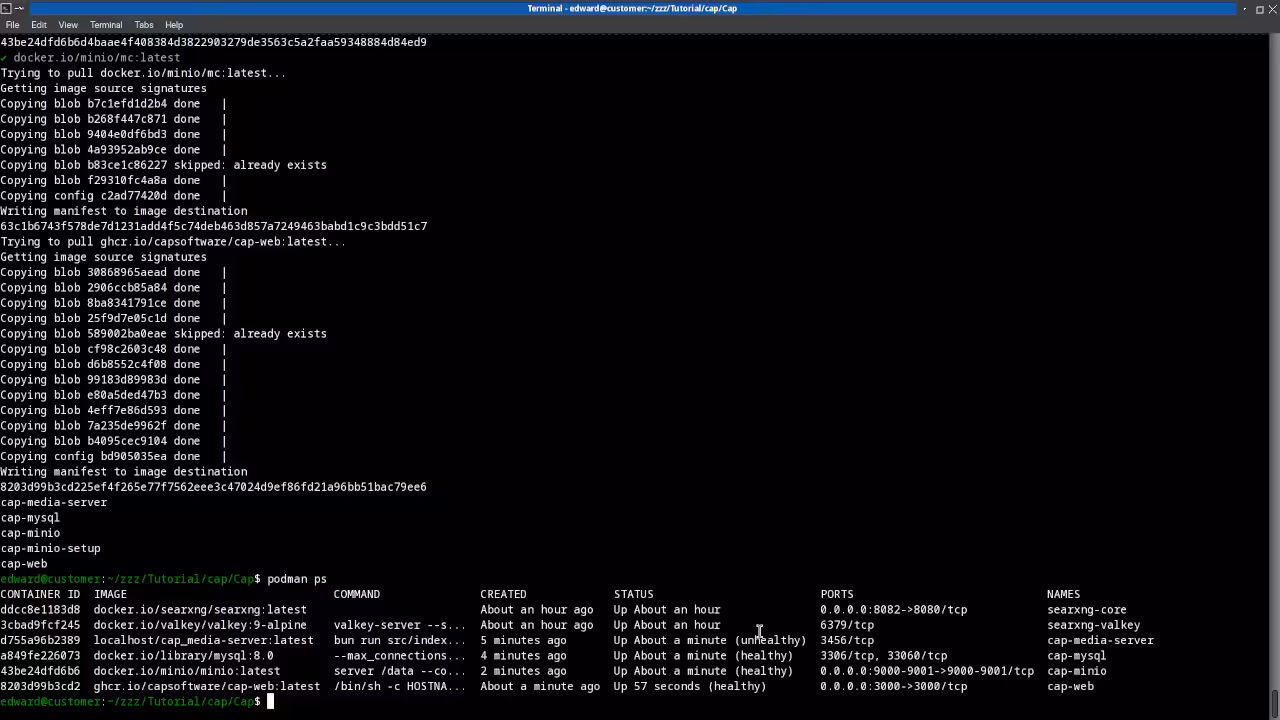1280x720 pixels.
Task: Click command 'valkey-server --s...'
Action: tap(400, 625)
